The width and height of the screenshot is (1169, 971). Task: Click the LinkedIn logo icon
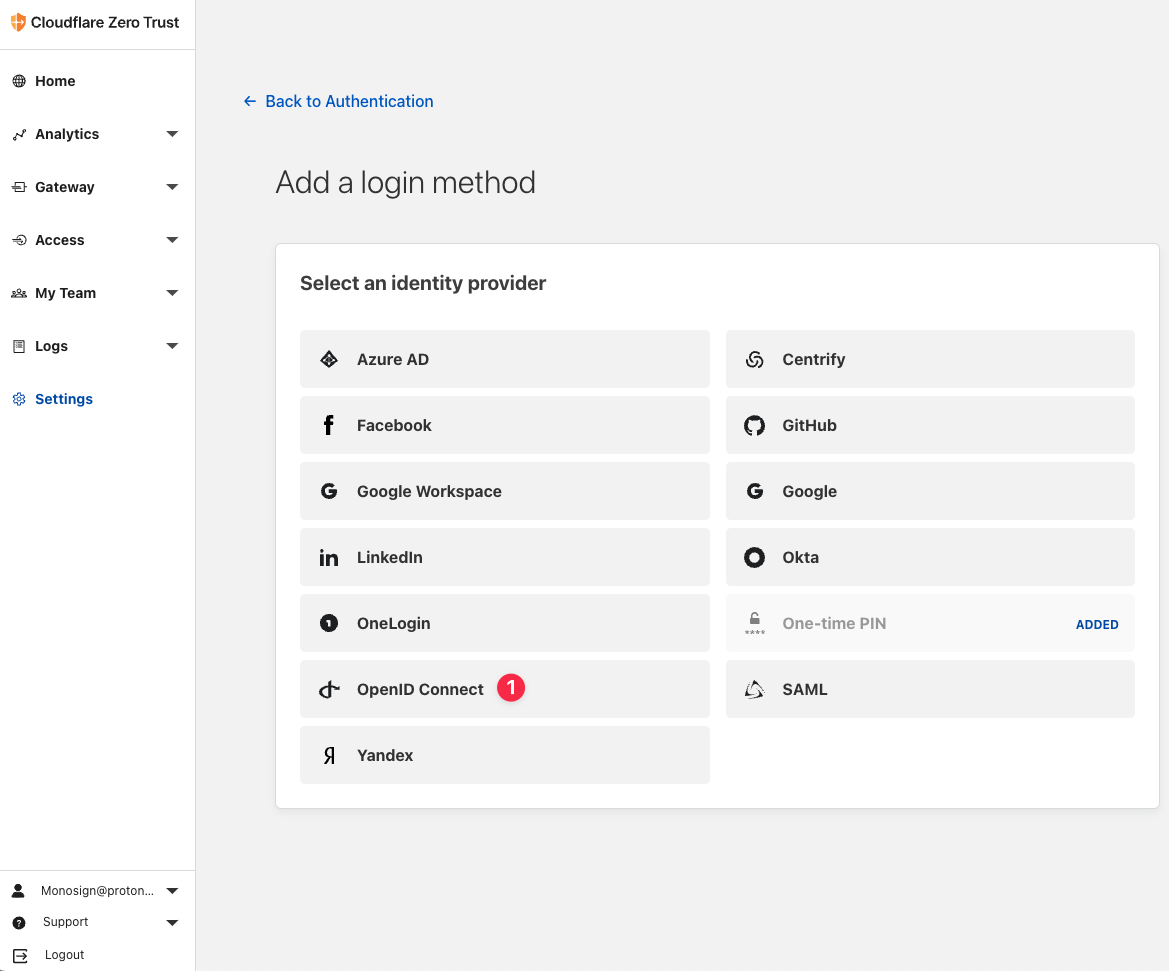pyautogui.click(x=329, y=557)
